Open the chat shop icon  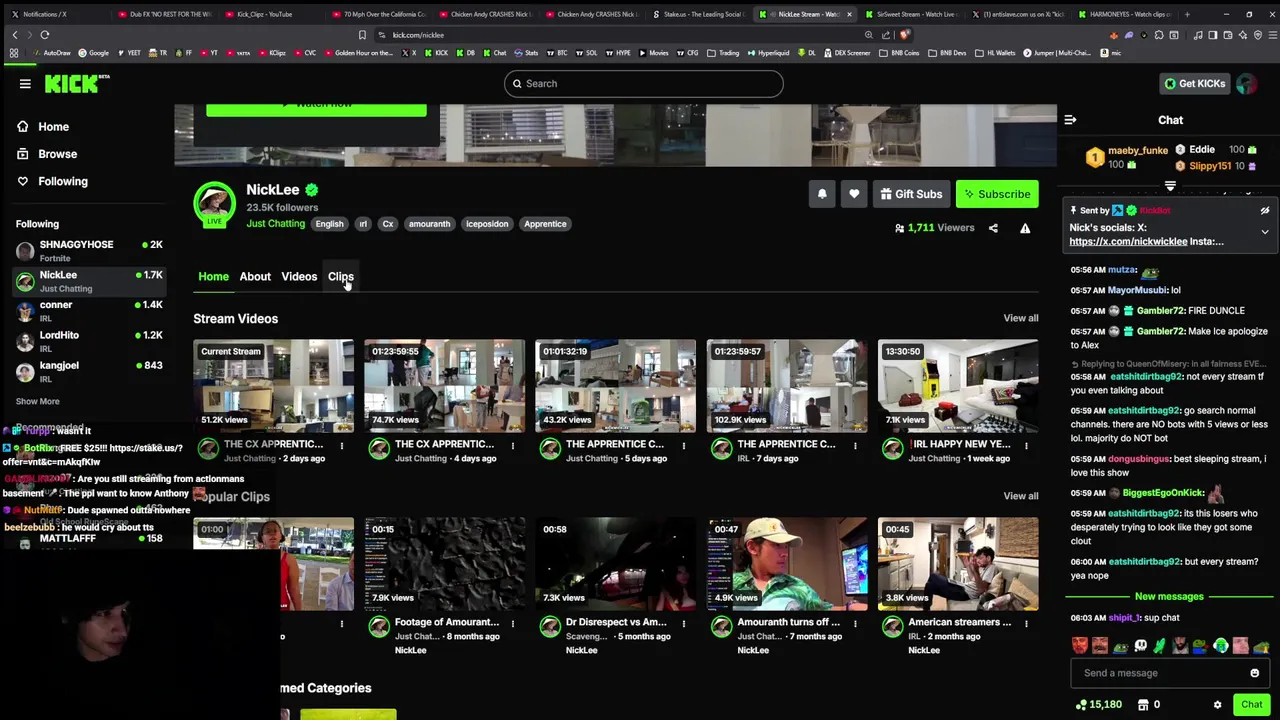tap(1141, 705)
